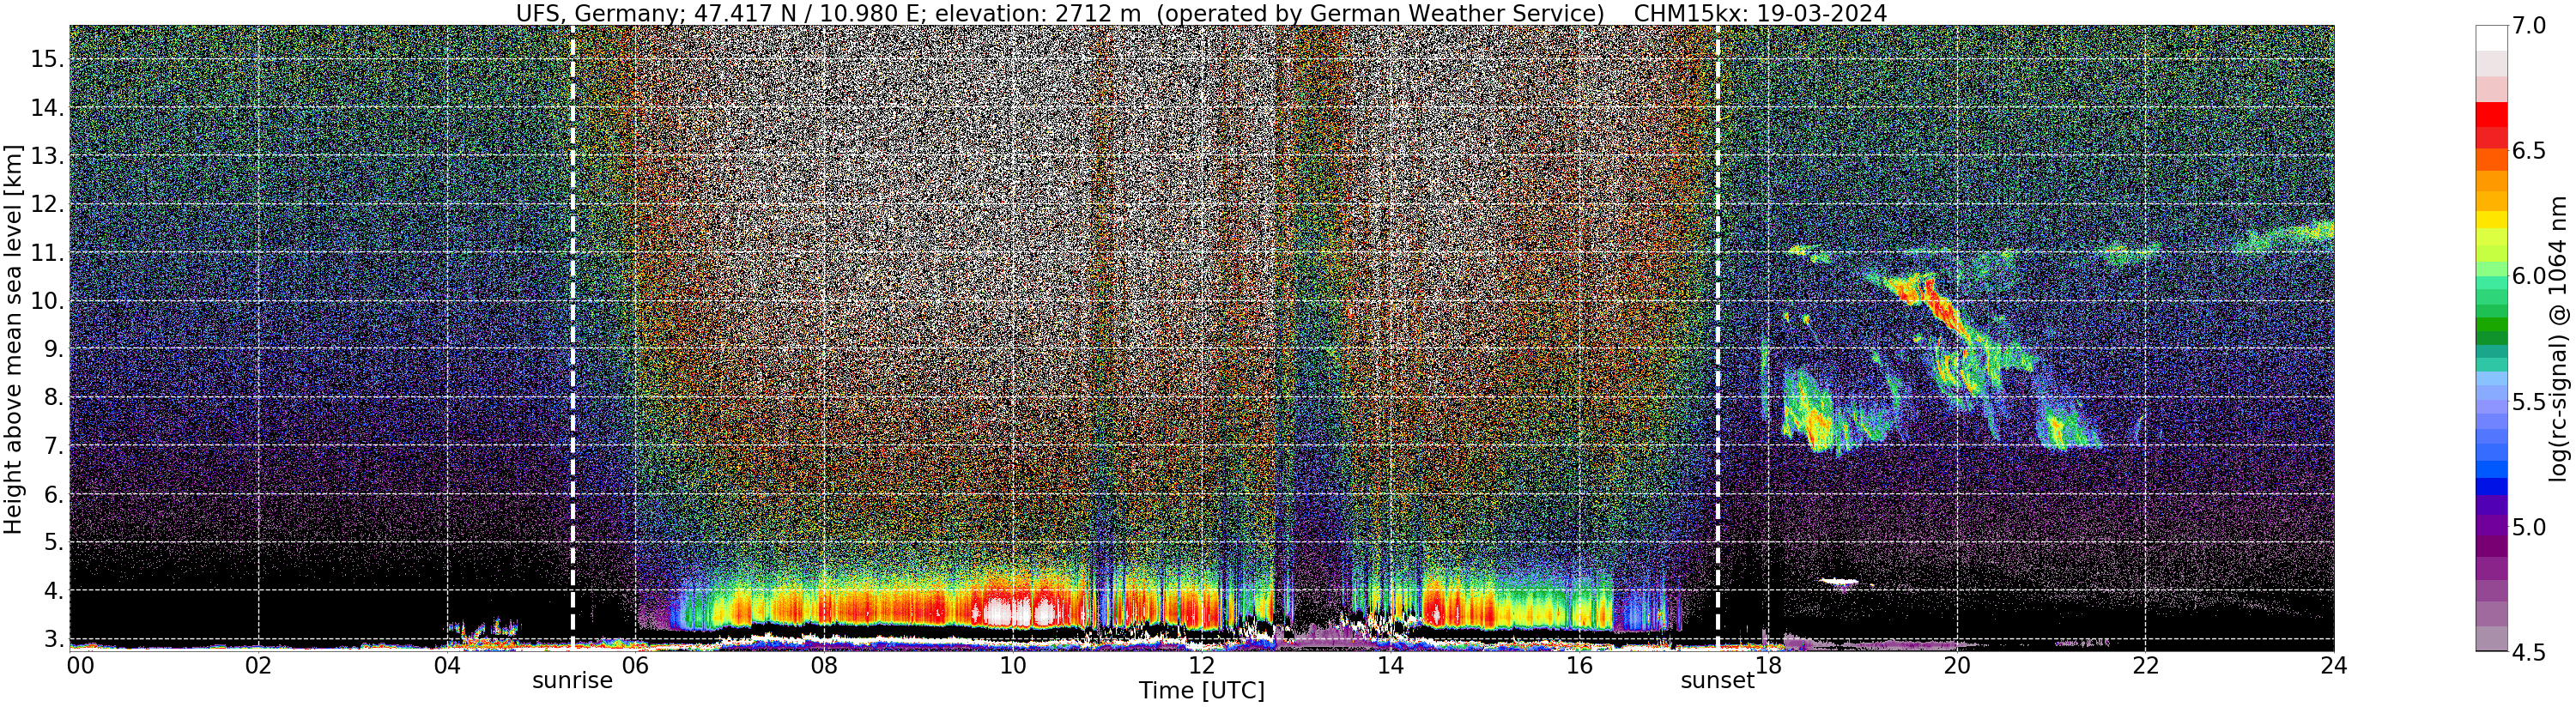The width and height of the screenshot is (2576, 707).
Task: Click the Height above mean sea level label
Action: tap(13, 340)
